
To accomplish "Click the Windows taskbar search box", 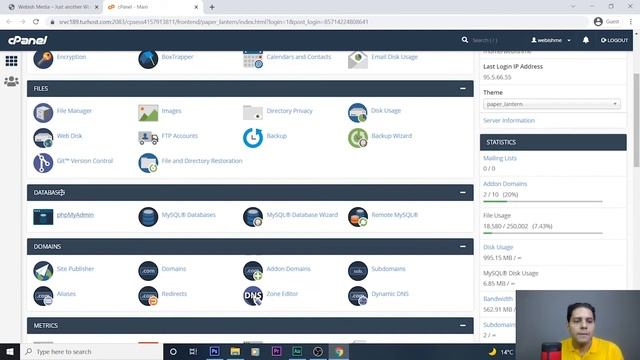I will [x=91, y=351].
